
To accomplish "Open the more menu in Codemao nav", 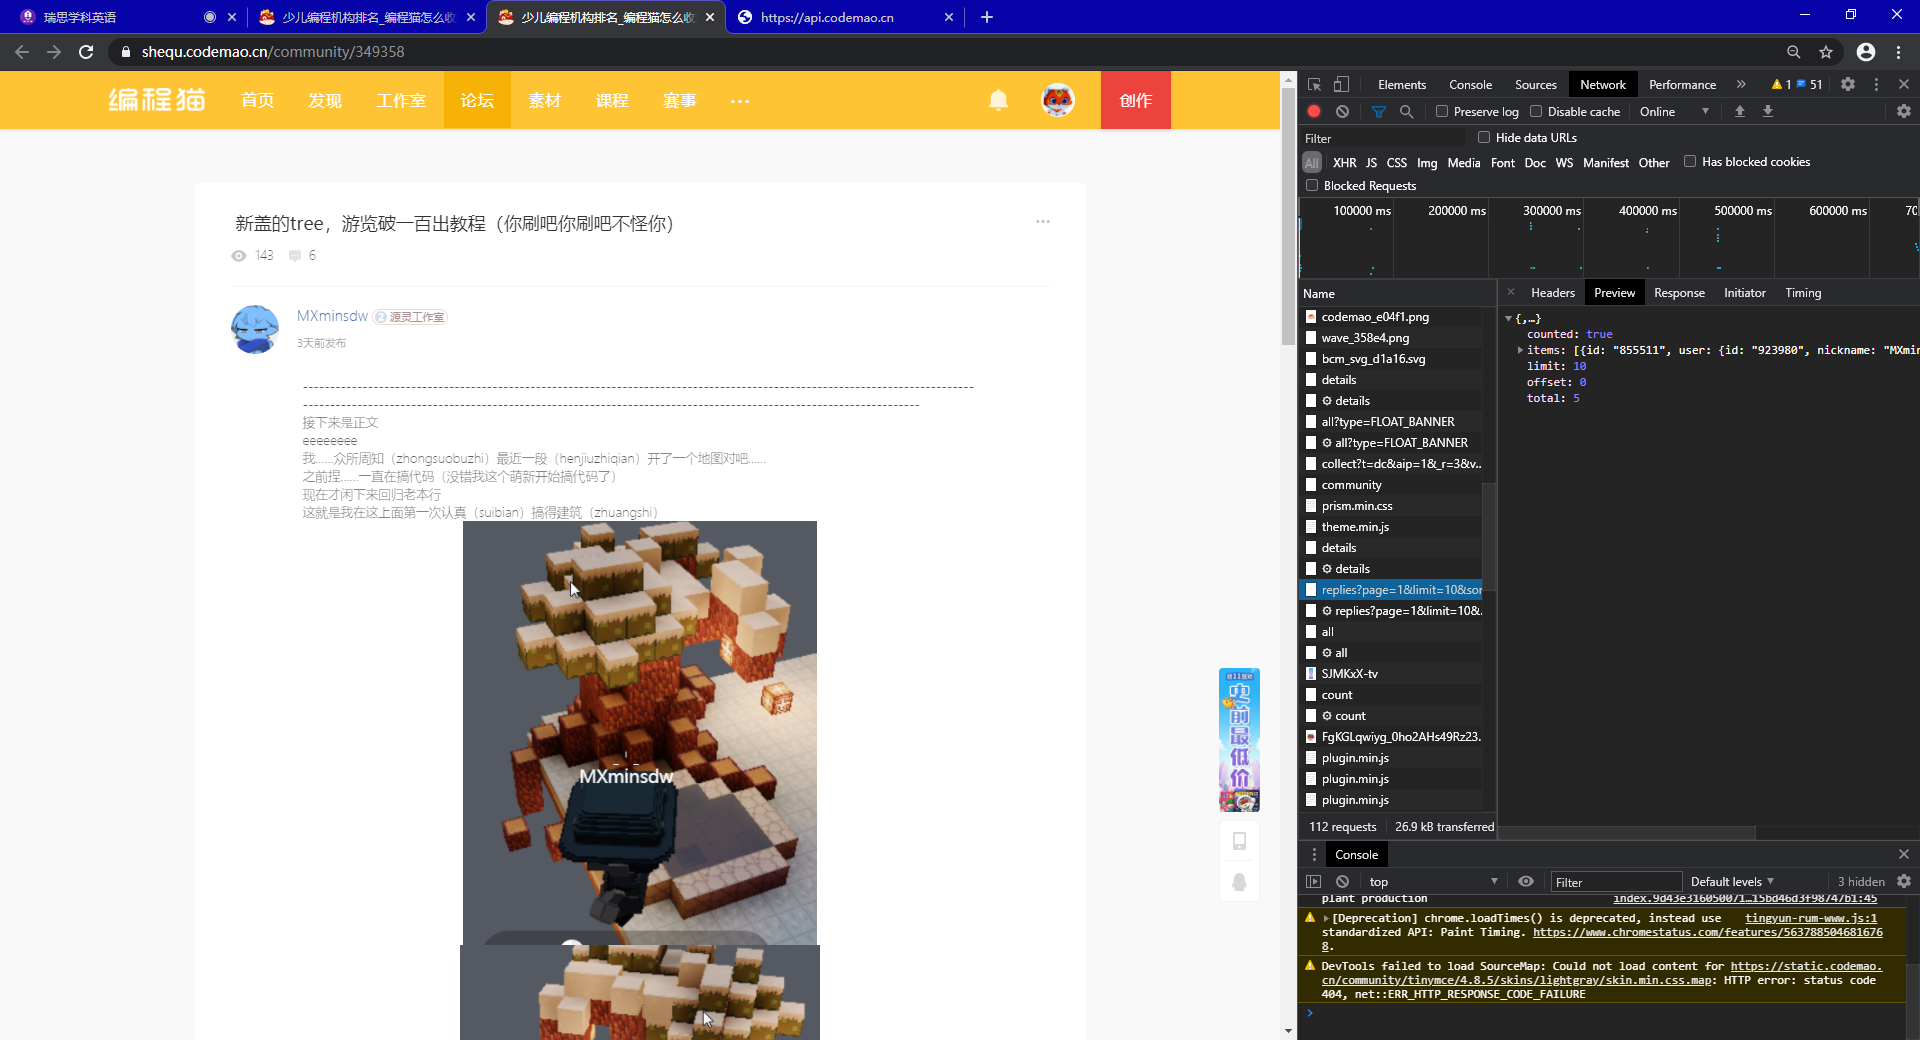I will click(x=740, y=101).
